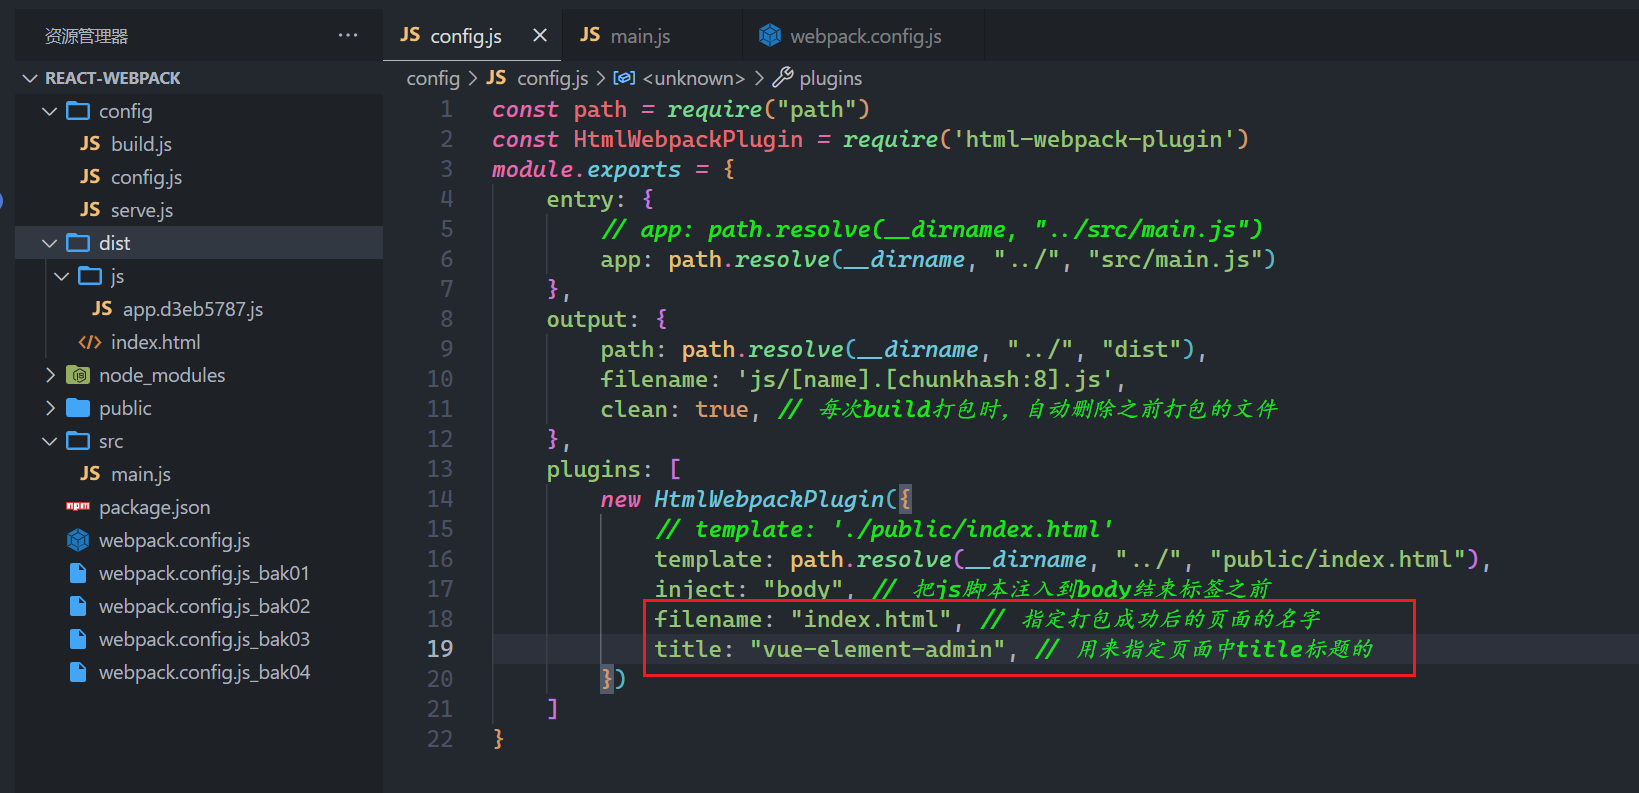Image resolution: width=1639 pixels, height=793 pixels.
Task: Collapse the js subfolder chevron
Action: click(x=62, y=276)
